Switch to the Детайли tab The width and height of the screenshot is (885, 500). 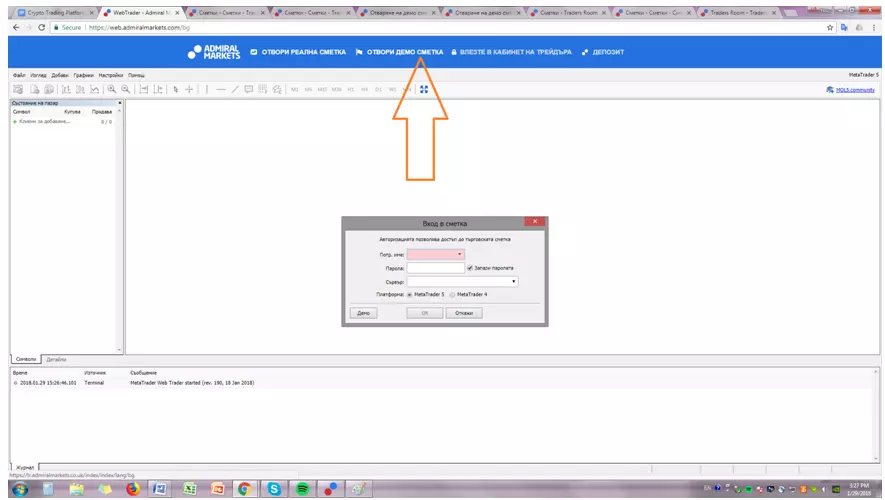pyautogui.click(x=56, y=359)
